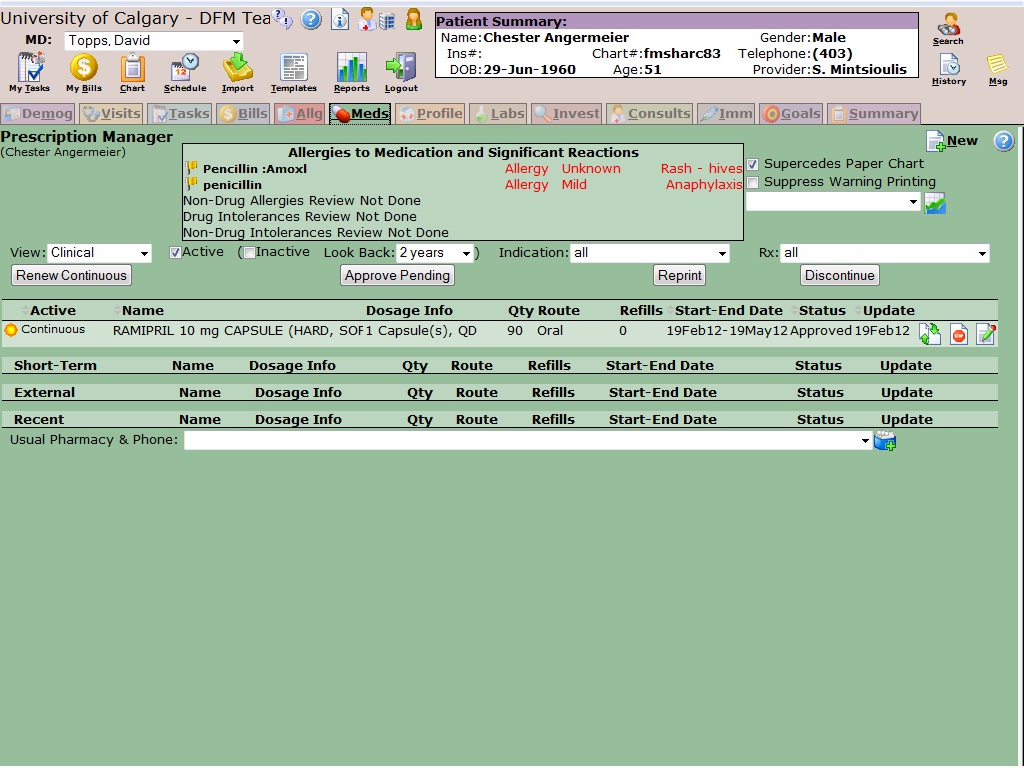
Task: Open patient Search icon
Action: (x=948, y=27)
